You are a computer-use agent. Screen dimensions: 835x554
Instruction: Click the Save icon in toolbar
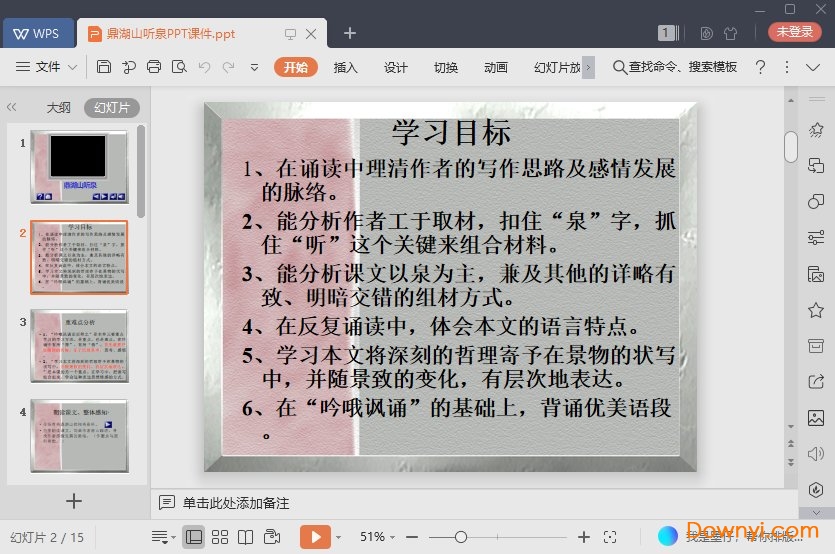104,67
